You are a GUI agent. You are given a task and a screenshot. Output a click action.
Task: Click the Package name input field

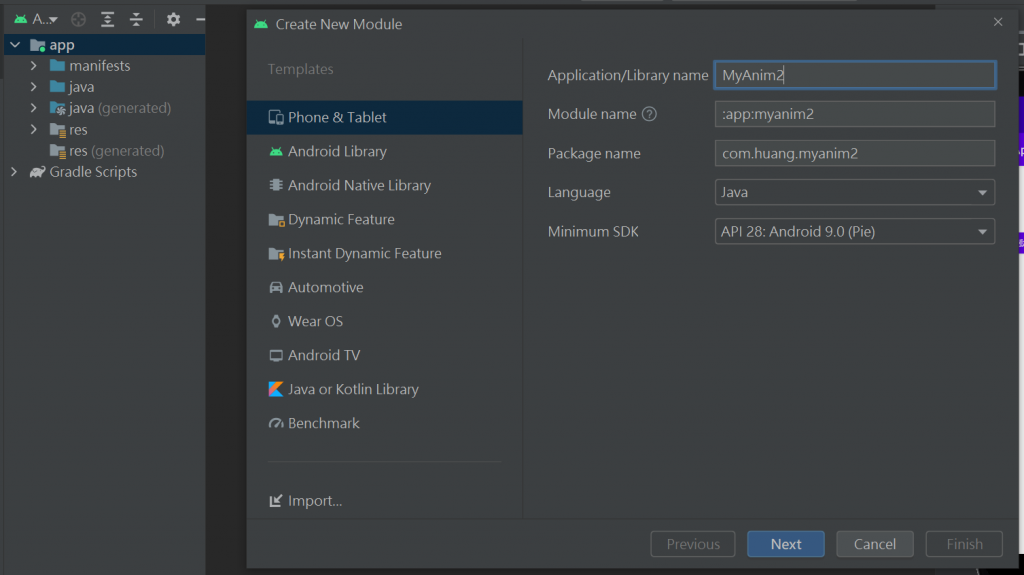855,153
